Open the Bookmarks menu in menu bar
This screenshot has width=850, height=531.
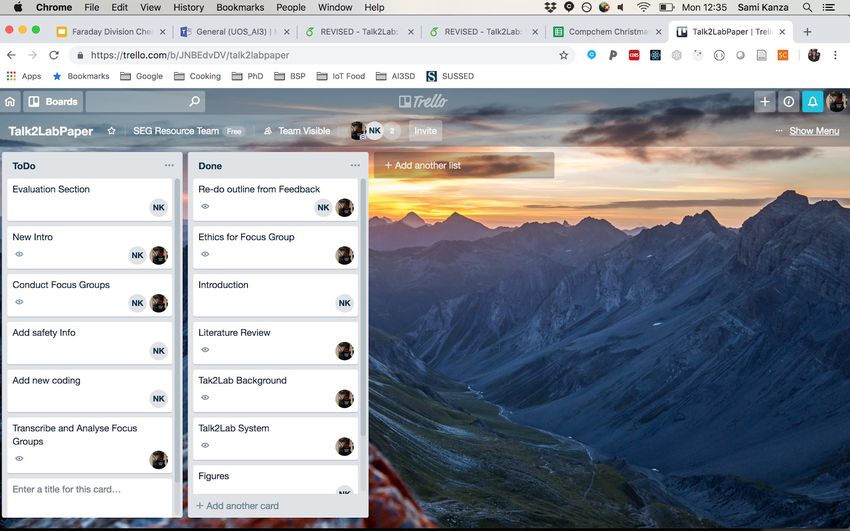(240, 7)
